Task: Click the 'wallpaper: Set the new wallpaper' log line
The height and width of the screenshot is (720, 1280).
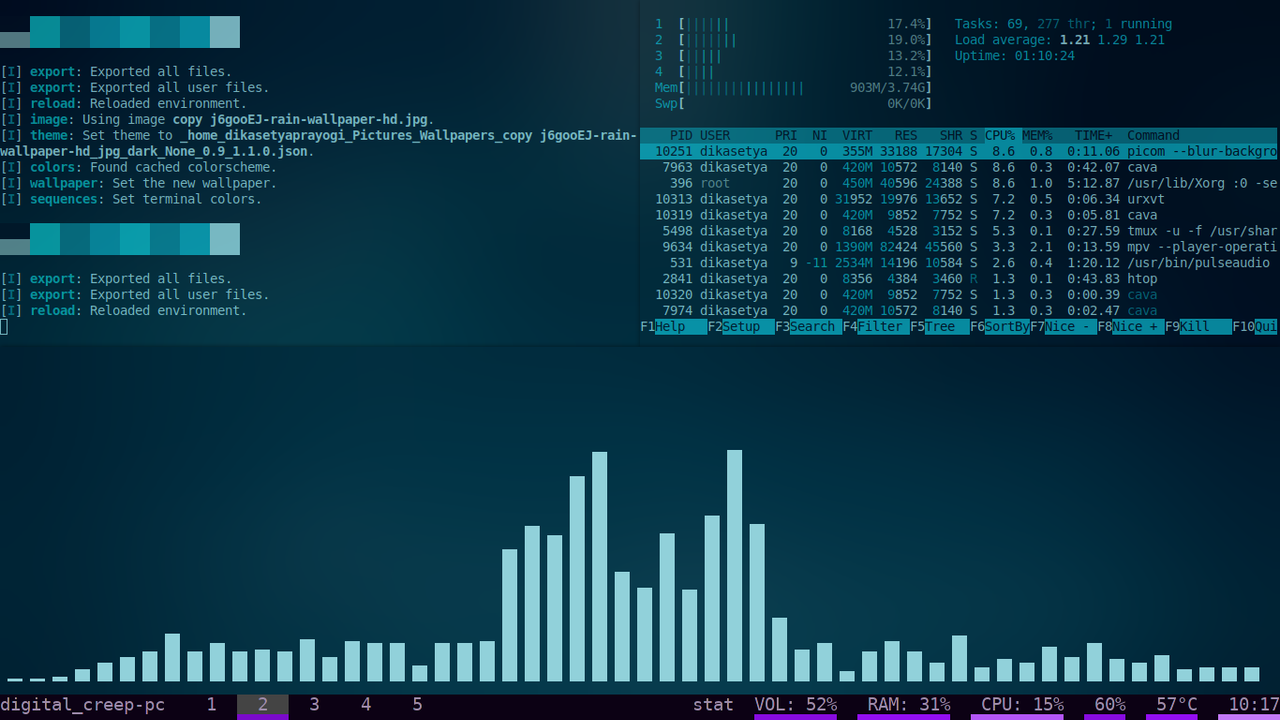Action: (x=139, y=183)
